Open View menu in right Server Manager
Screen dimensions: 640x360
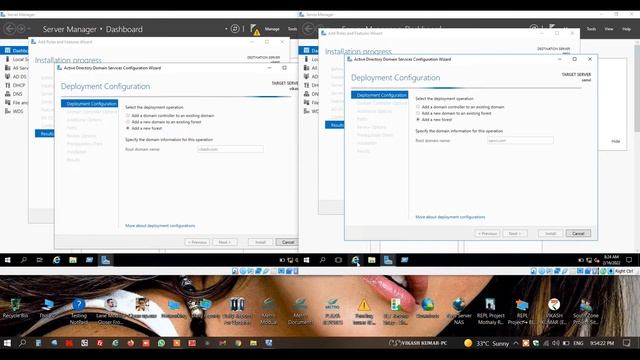(609, 29)
